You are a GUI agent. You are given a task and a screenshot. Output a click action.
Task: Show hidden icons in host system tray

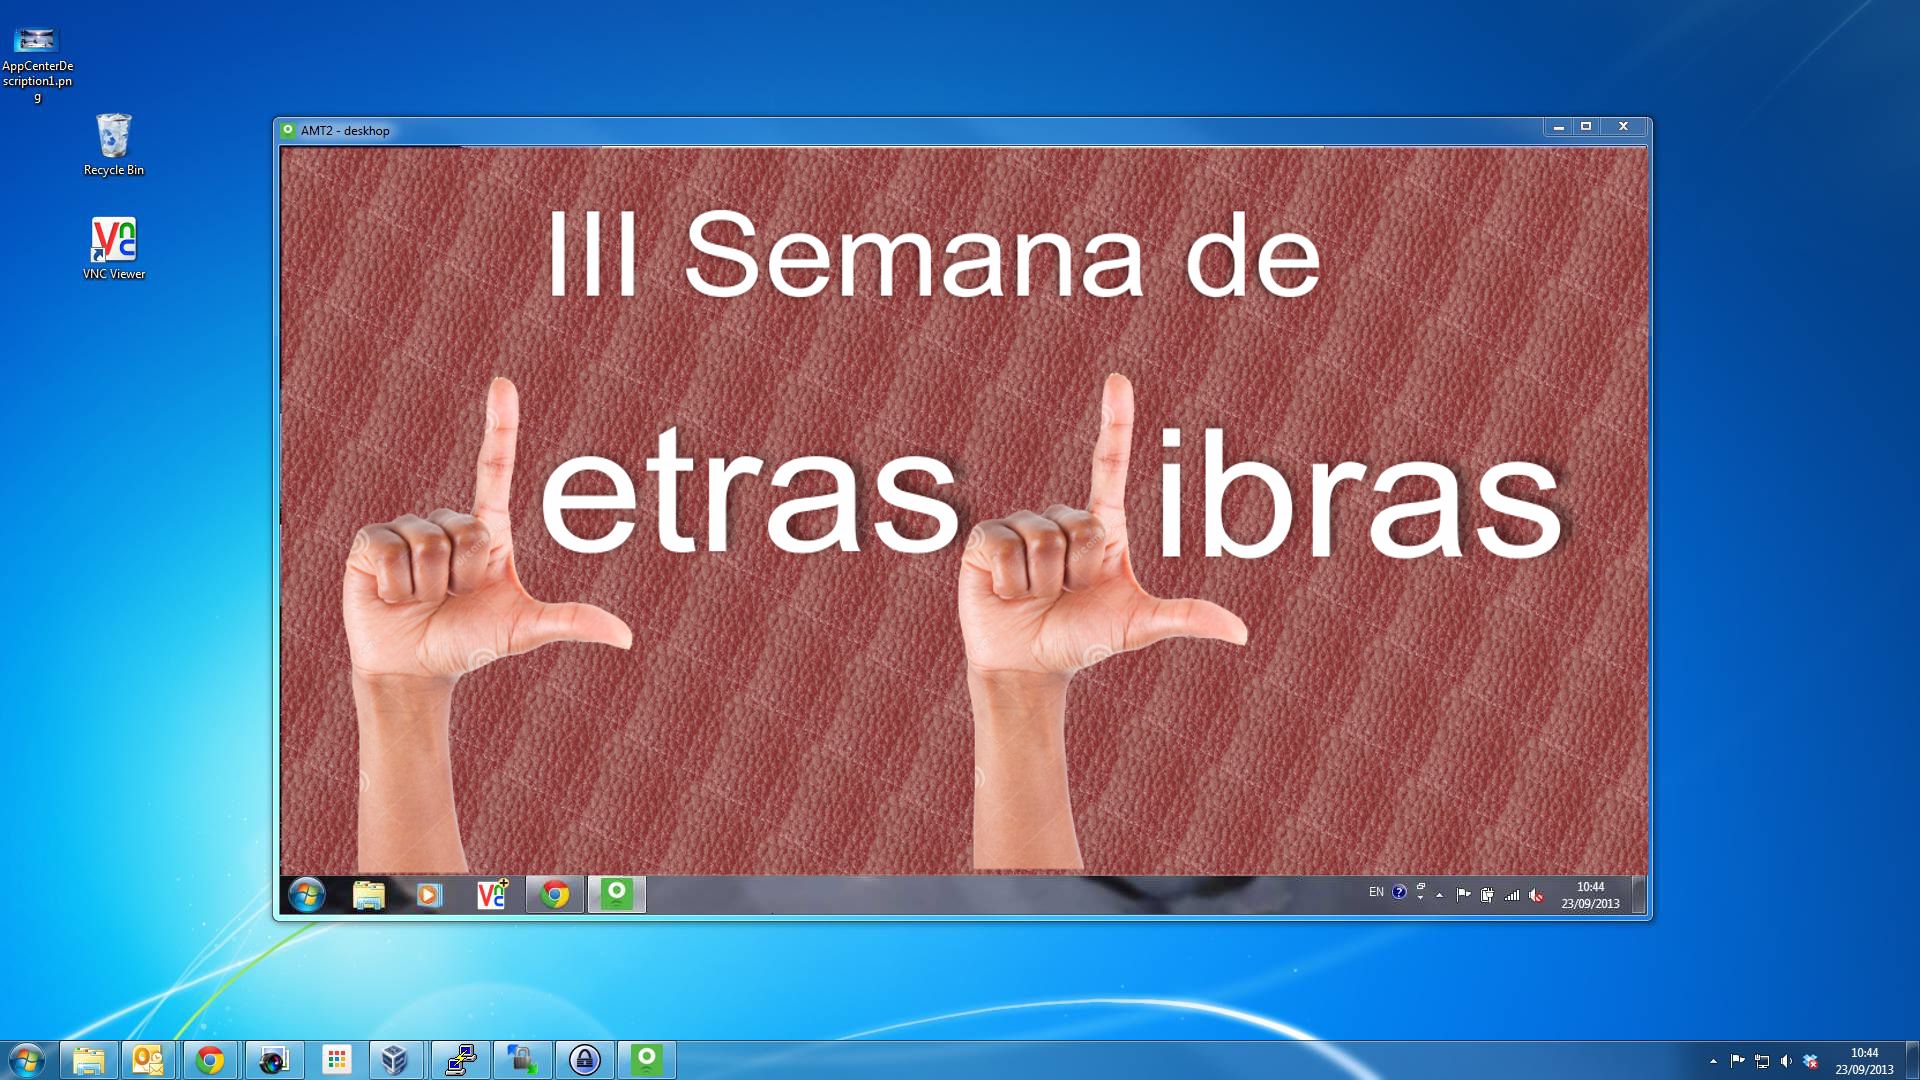pyautogui.click(x=1713, y=1061)
